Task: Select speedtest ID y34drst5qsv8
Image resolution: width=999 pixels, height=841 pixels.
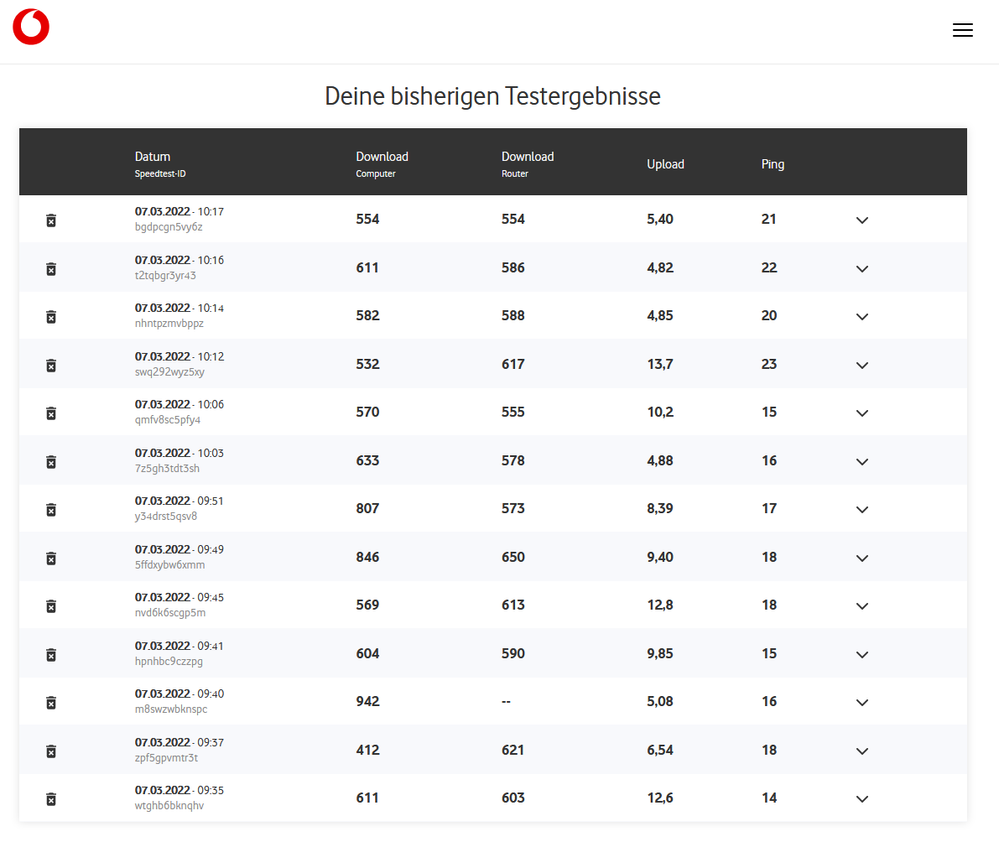Action: tap(166, 516)
